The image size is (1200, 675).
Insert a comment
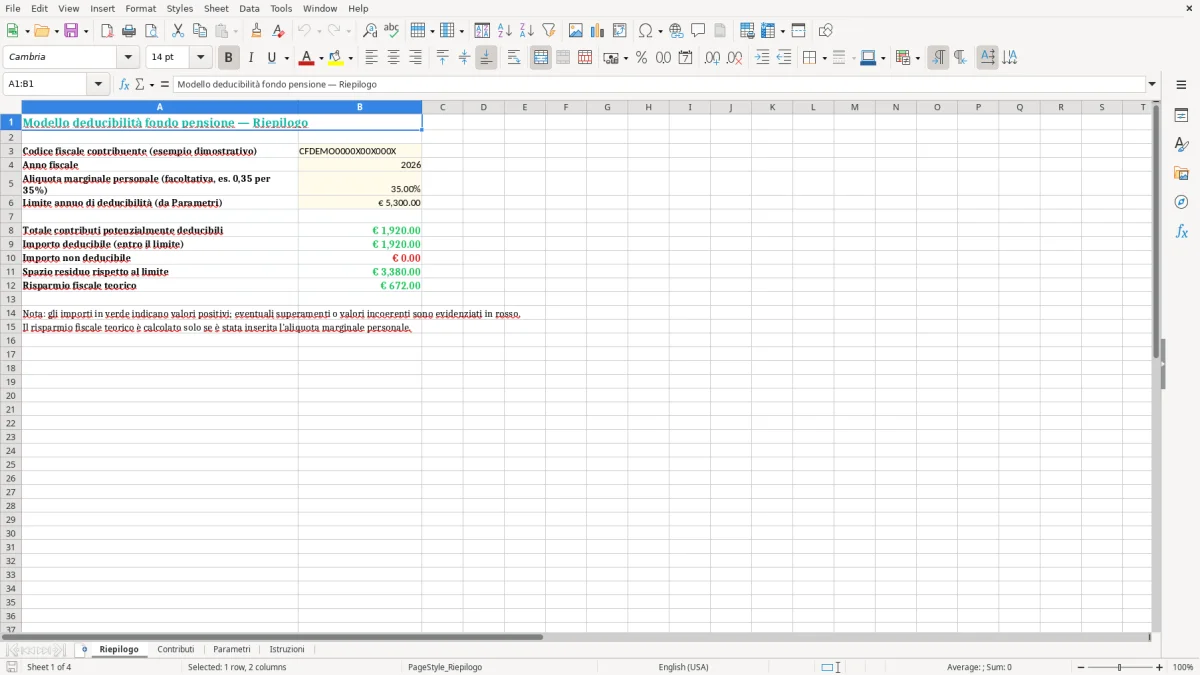point(699,31)
